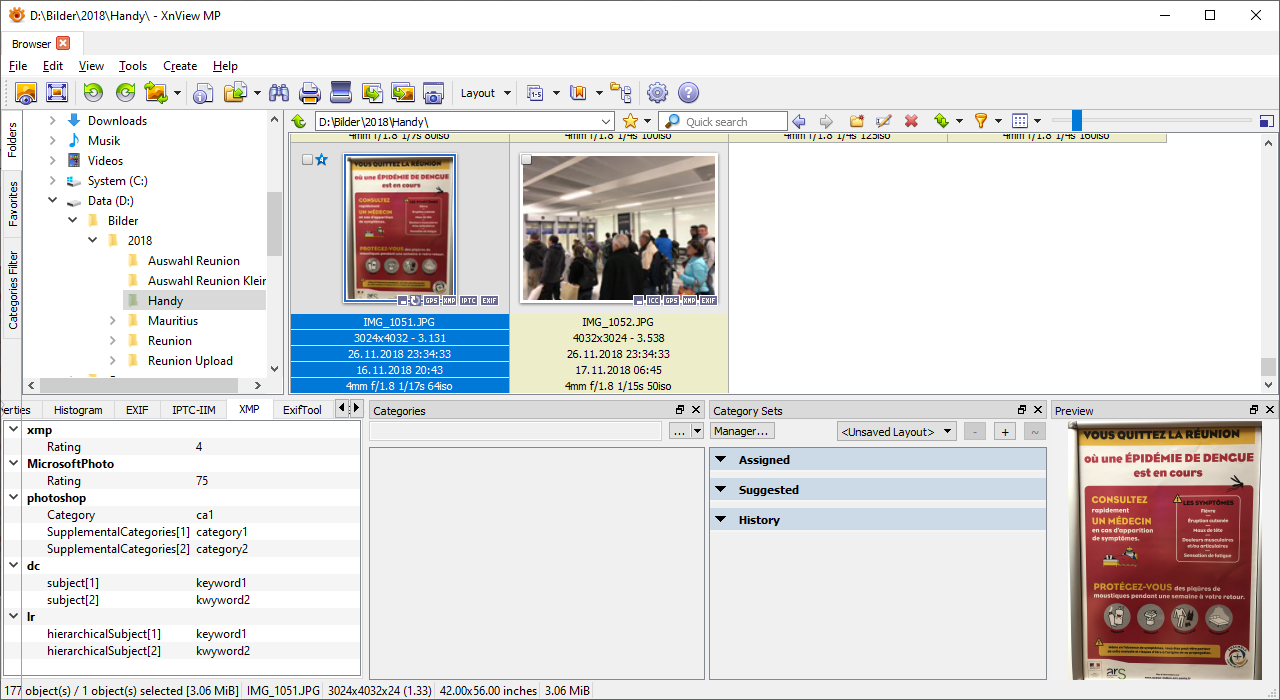
Task: Create a new folder with the folder icon
Action: tap(856, 121)
